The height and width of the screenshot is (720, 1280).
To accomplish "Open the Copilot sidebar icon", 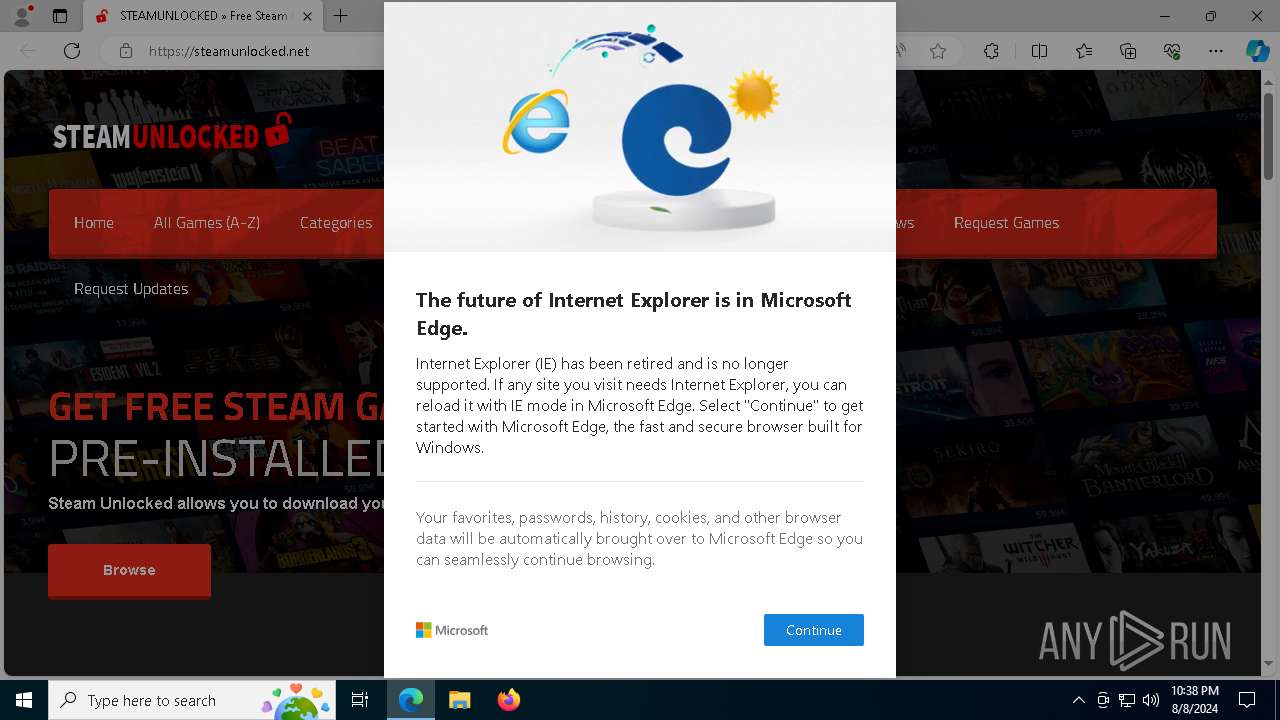I will pos(1257,51).
